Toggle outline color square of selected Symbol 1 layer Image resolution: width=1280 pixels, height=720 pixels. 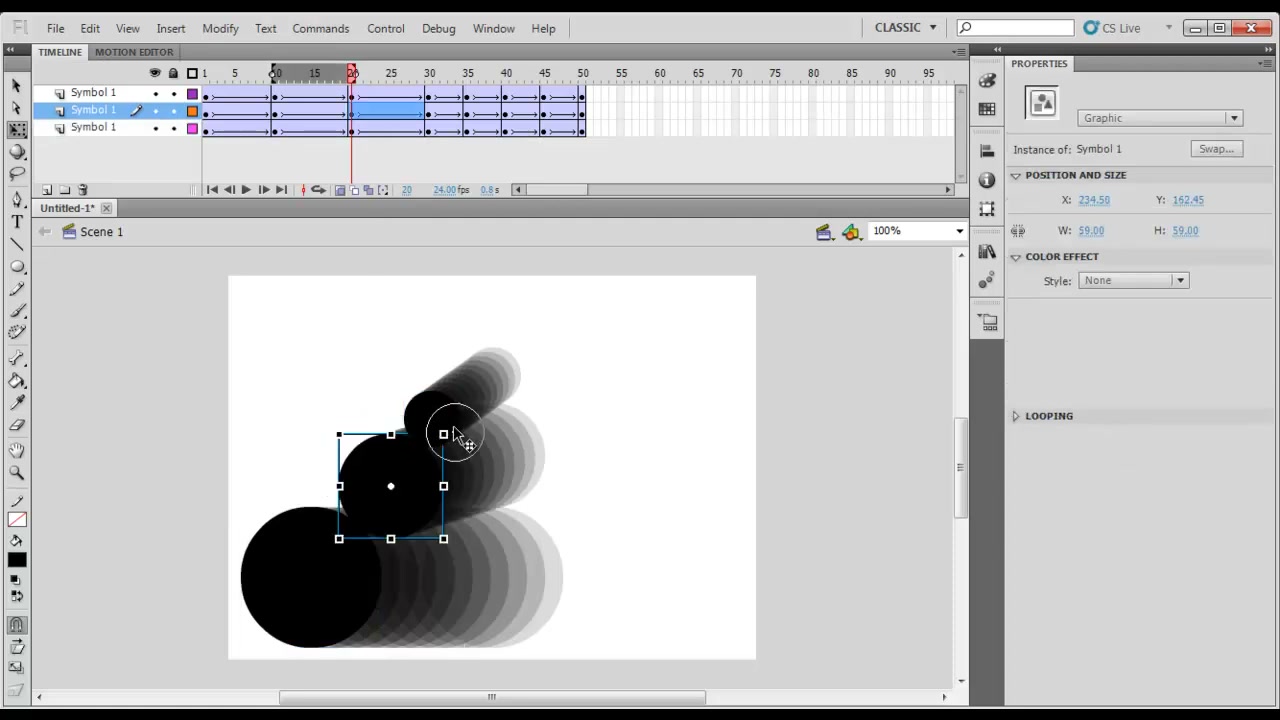point(192,111)
